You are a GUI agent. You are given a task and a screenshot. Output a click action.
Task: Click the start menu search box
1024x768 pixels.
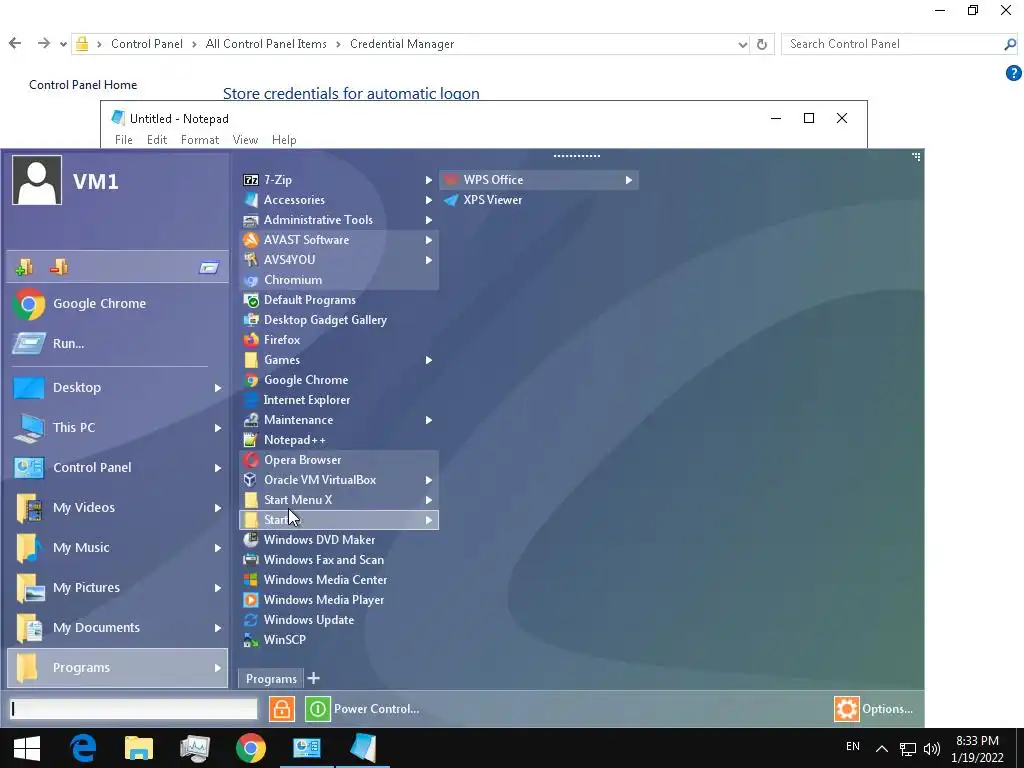134,709
